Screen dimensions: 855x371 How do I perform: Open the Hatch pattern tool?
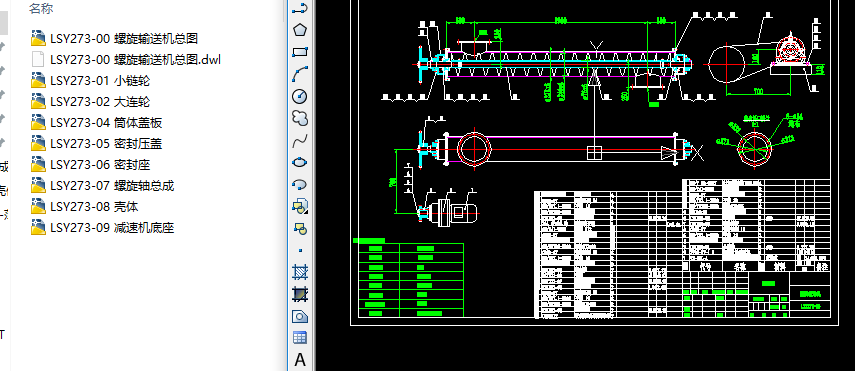300,272
